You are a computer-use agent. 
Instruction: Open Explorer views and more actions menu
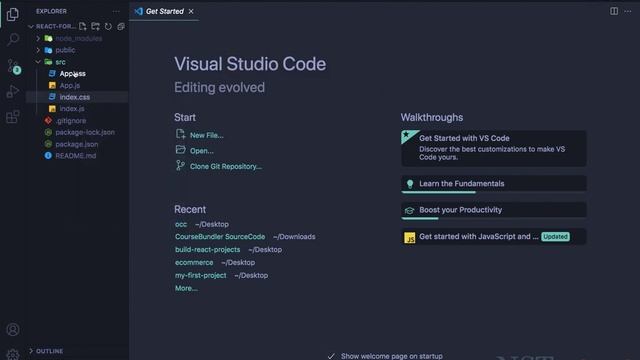pyautogui.click(x=116, y=11)
